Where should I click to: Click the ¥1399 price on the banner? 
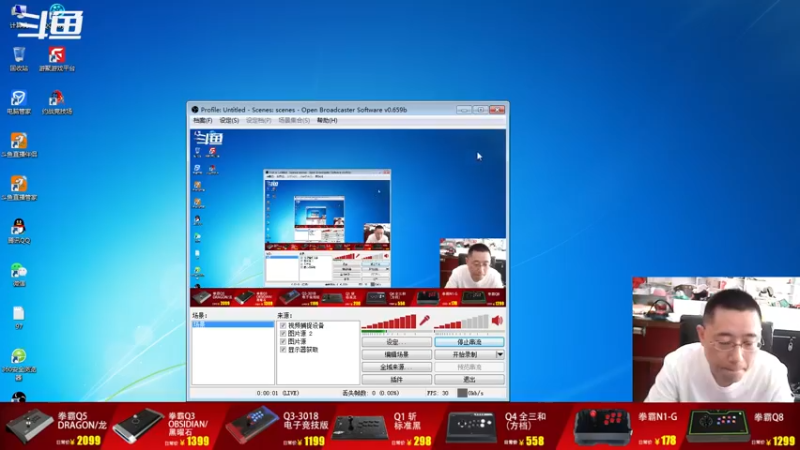(x=194, y=441)
